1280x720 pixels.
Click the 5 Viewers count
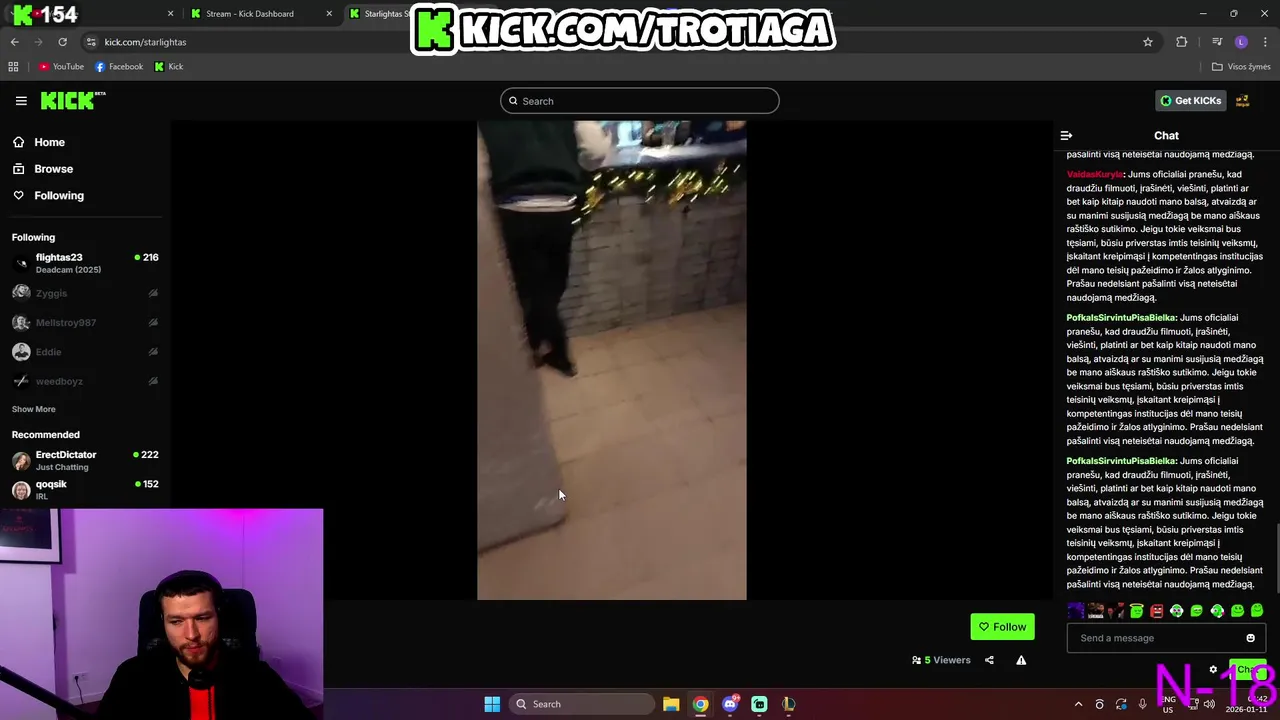[941, 660]
